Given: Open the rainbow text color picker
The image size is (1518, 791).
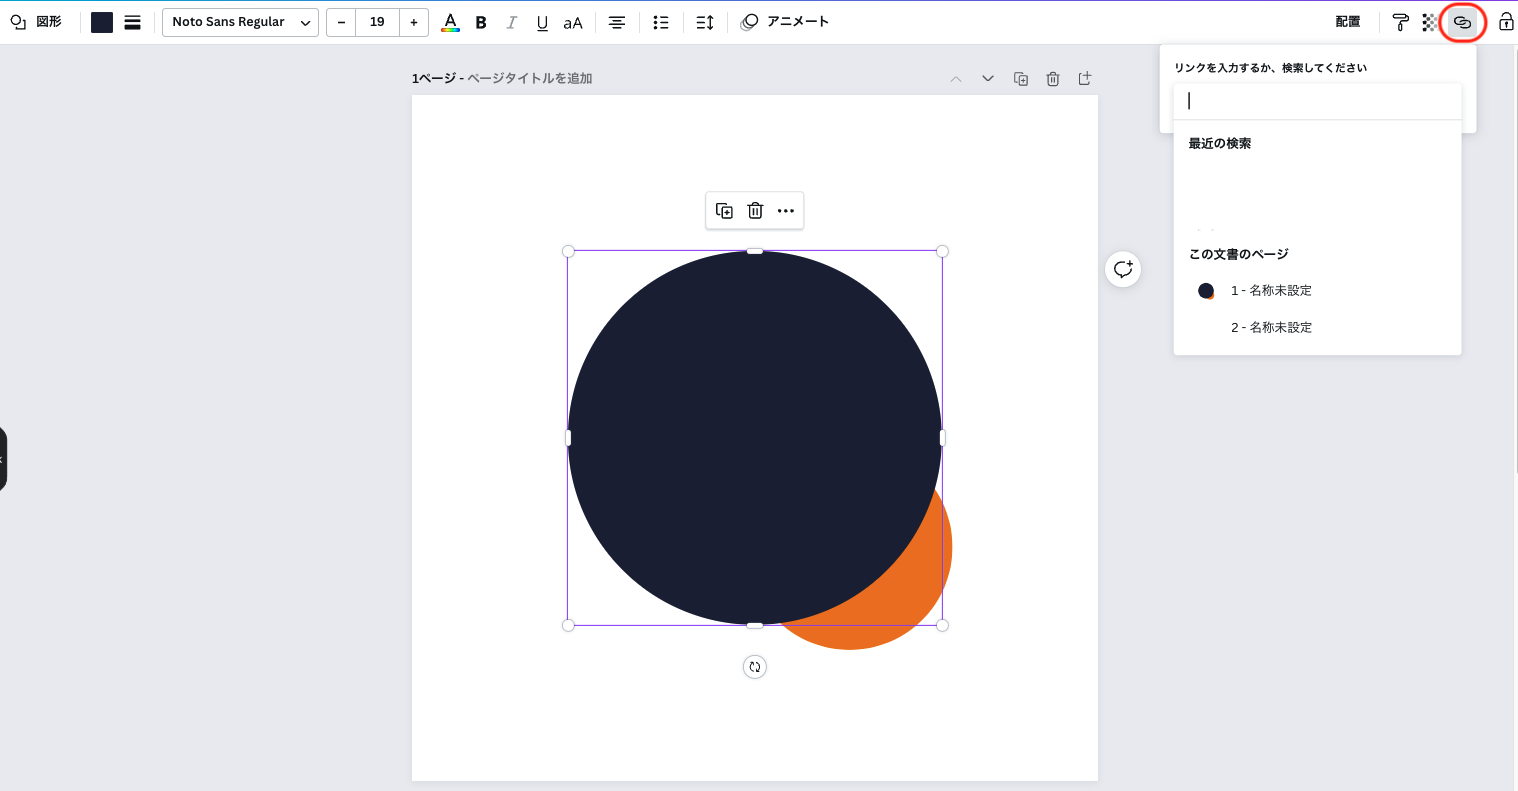Looking at the screenshot, I should 450,21.
